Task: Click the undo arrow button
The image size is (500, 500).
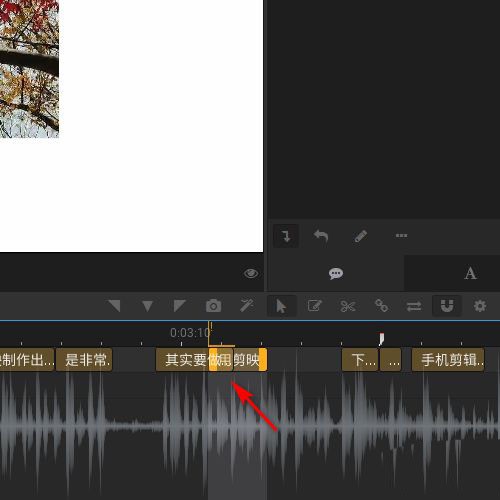Action: coord(321,236)
